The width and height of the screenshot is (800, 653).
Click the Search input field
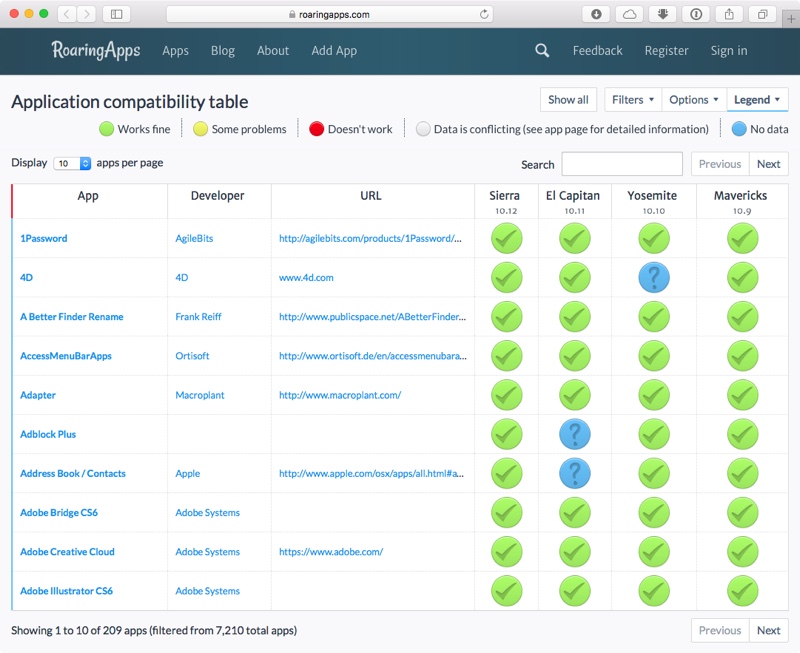pyautogui.click(x=622, y=164)
